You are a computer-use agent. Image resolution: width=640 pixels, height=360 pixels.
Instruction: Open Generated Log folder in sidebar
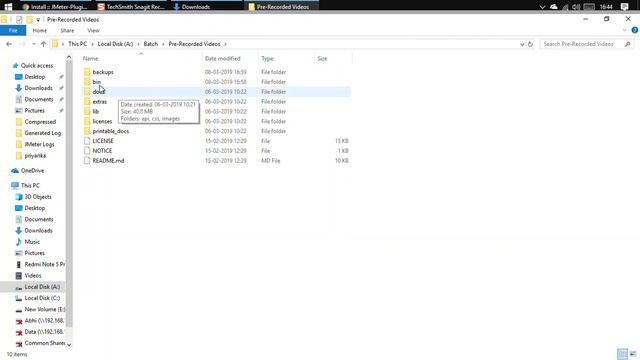pos(42,133)
